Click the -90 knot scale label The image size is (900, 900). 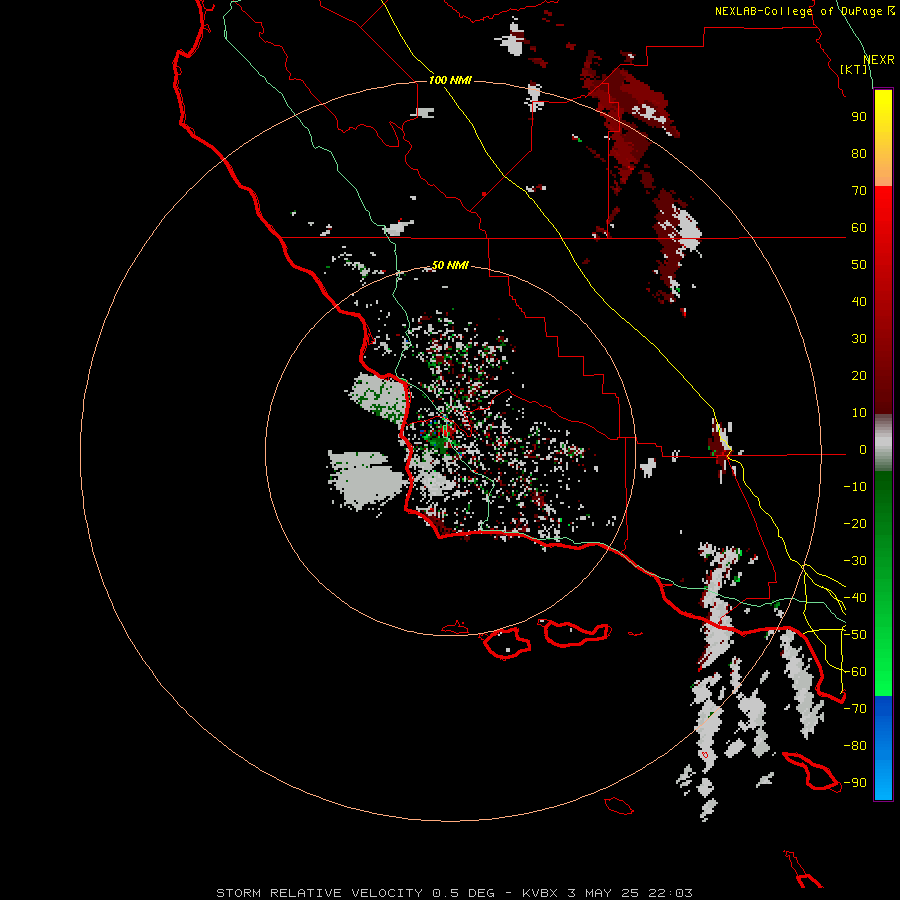click(855, 783)
